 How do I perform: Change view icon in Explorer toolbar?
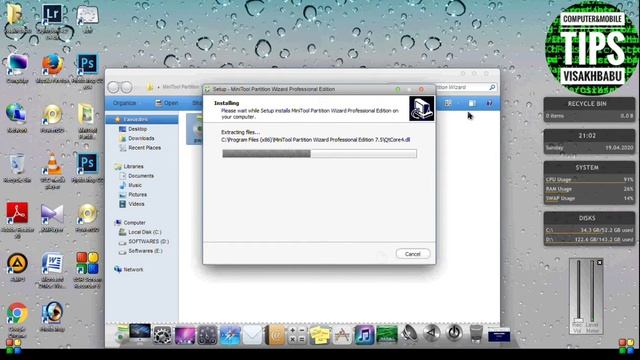pos(448,103)
